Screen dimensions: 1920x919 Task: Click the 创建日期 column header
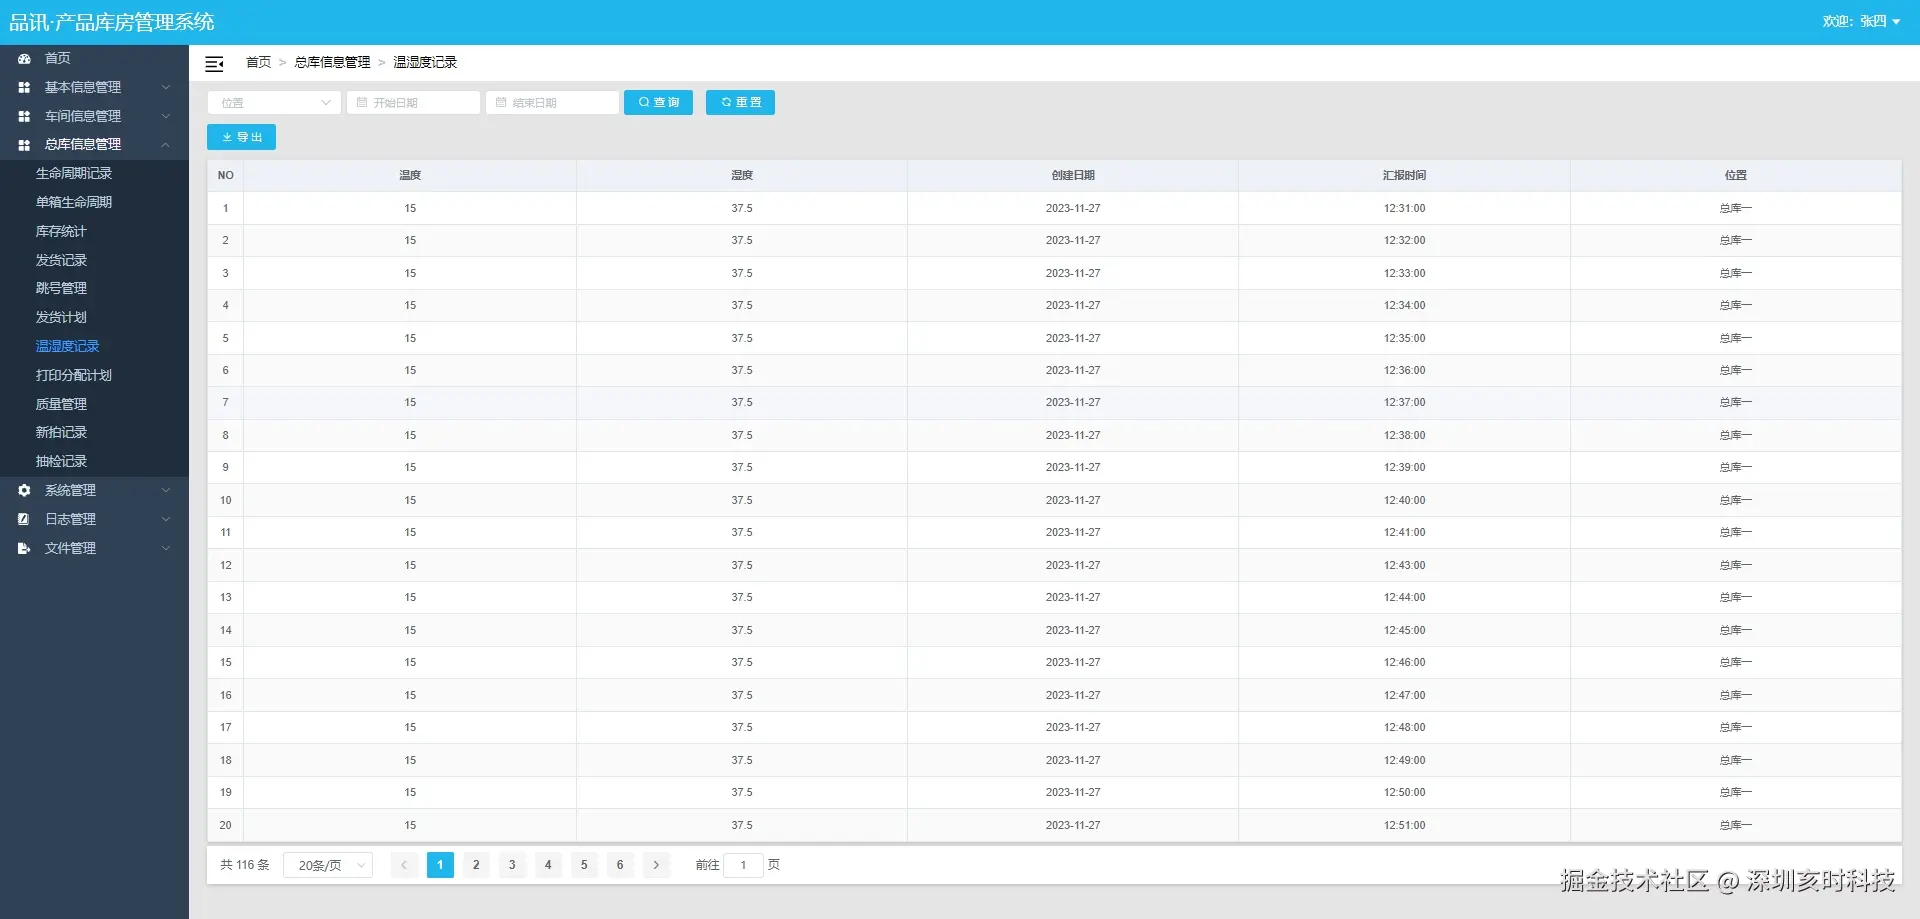1073,176
